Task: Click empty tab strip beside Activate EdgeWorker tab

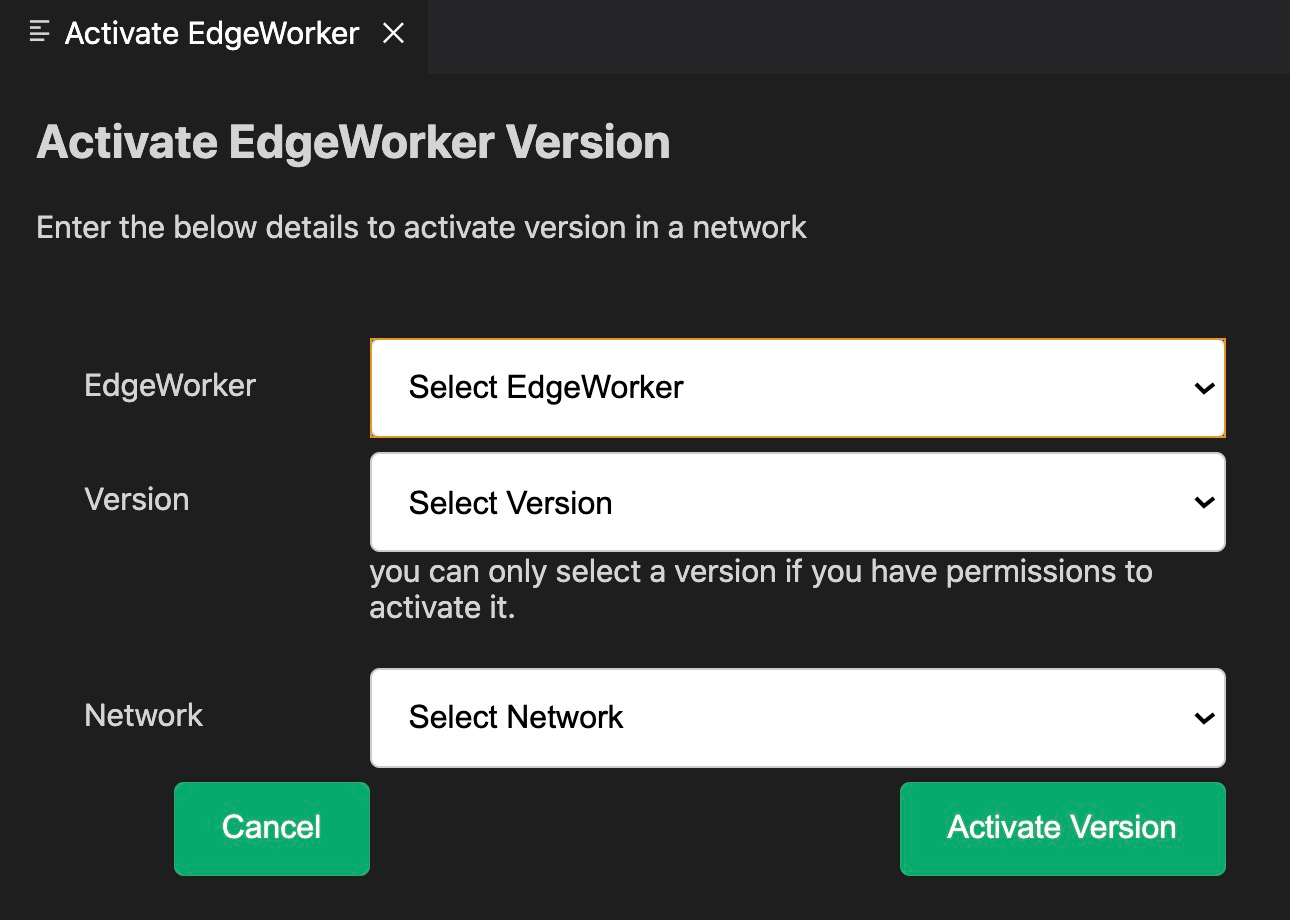Action: 858,36
